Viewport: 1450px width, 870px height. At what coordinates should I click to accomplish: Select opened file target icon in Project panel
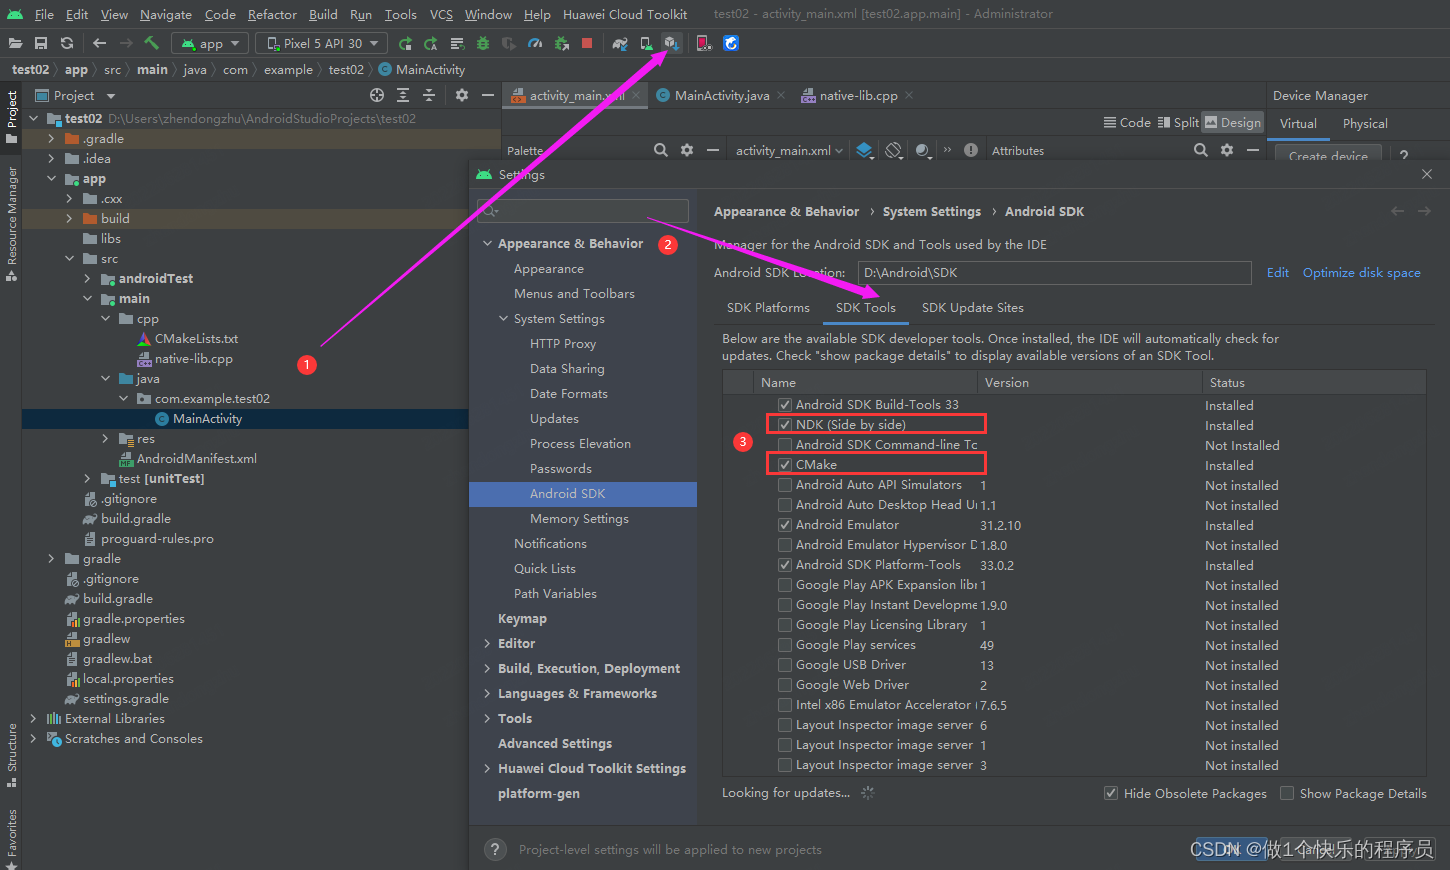[377, 95]
